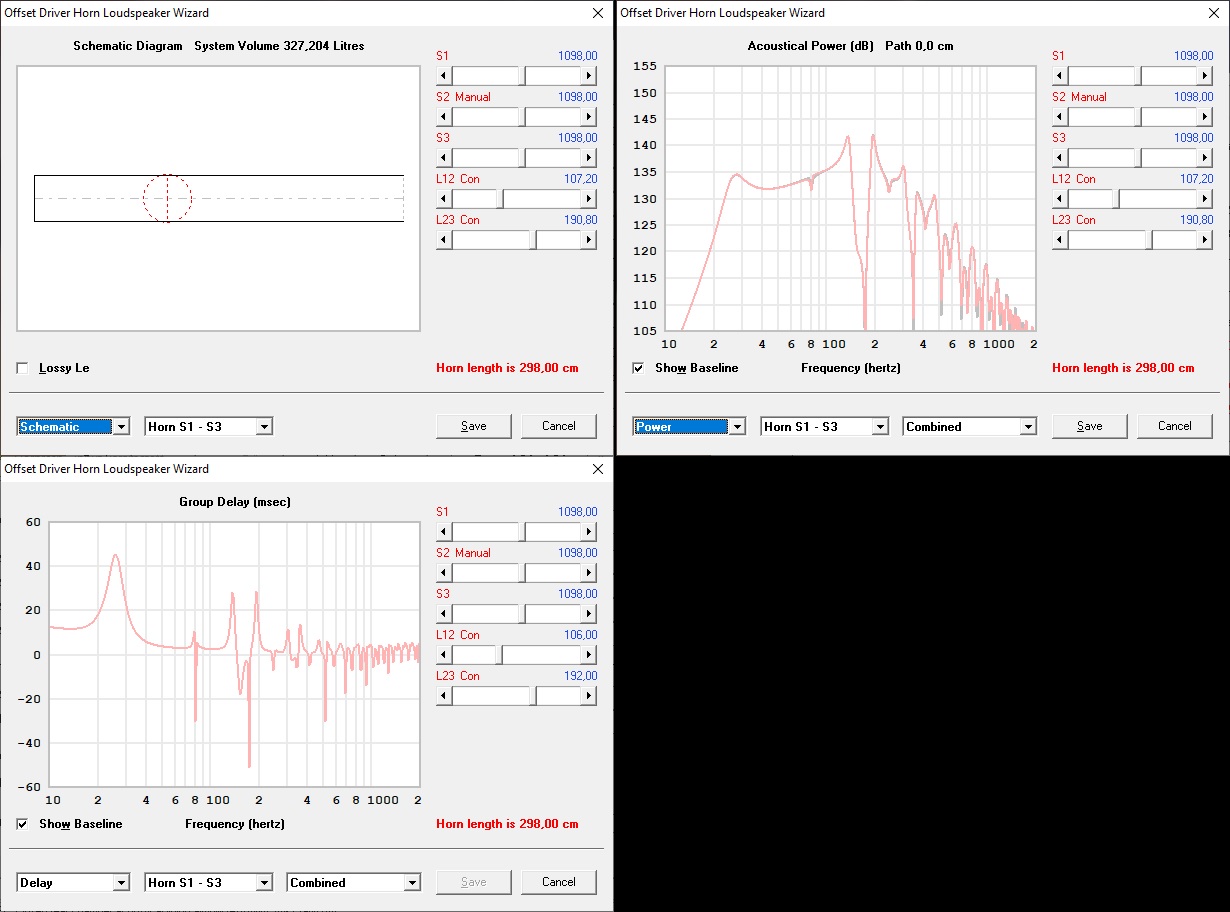Click the driver circle in schematic diagram
Viewport: 1230px width, 912px height.
(x=167, y=198)
